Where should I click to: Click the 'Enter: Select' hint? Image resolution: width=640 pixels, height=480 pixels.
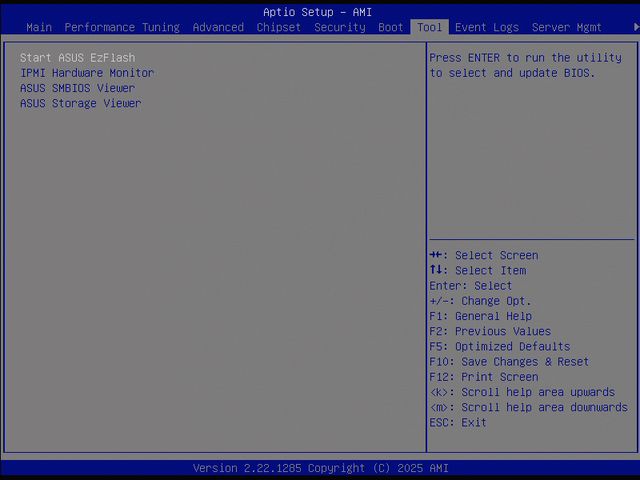pyautogui.click(x=471, y=286)
